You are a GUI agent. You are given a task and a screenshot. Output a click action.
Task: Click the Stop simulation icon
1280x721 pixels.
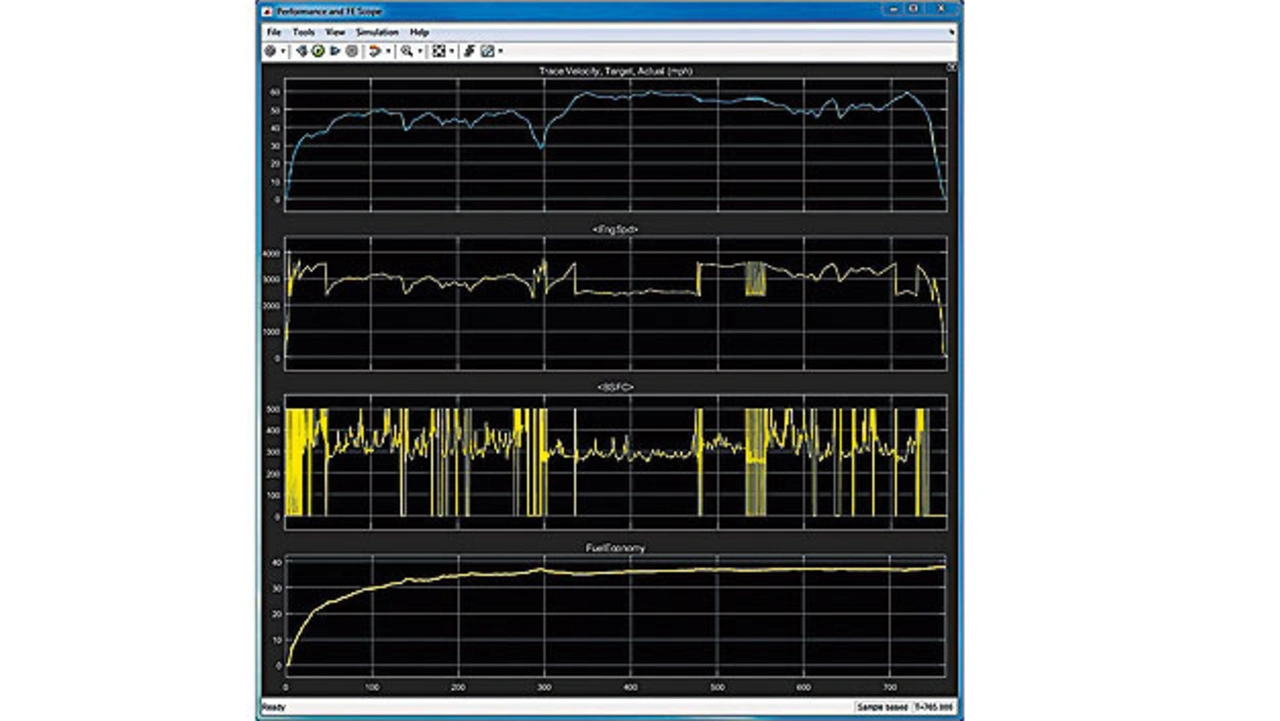(x=352, y=51)
